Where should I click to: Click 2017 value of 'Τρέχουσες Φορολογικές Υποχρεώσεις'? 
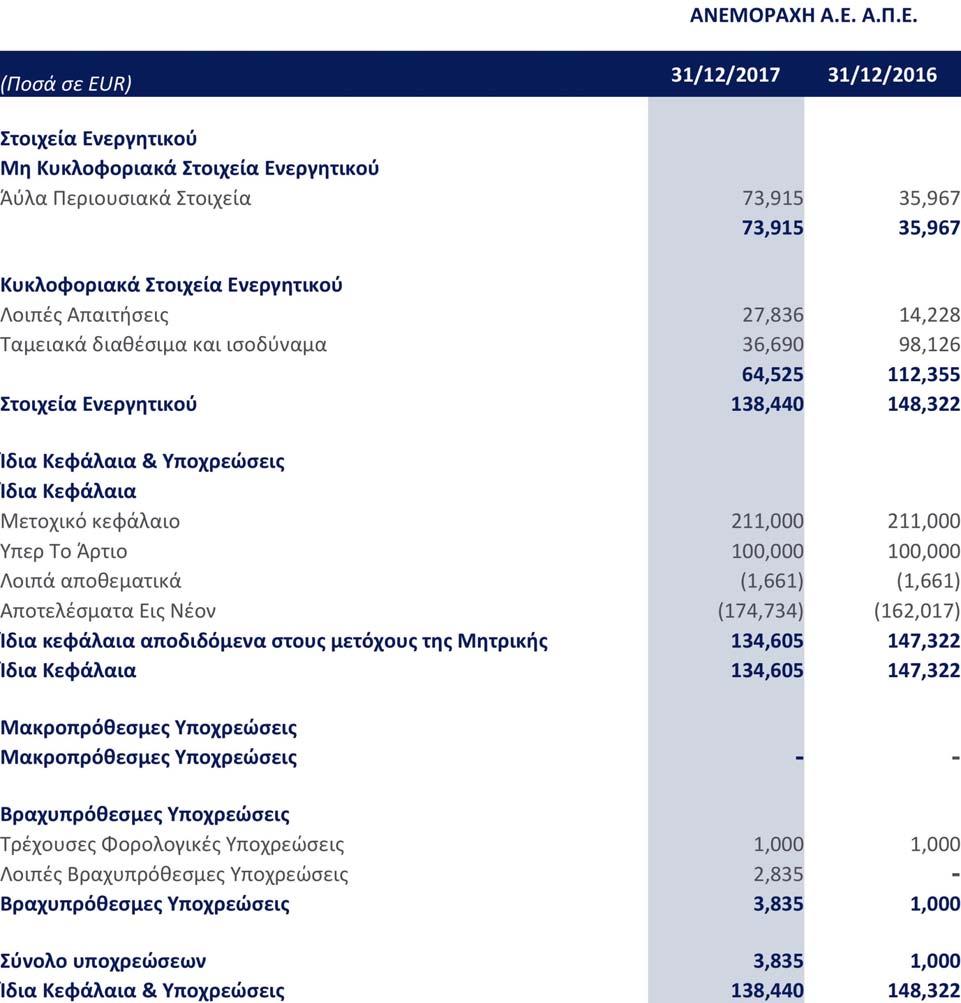778,844
